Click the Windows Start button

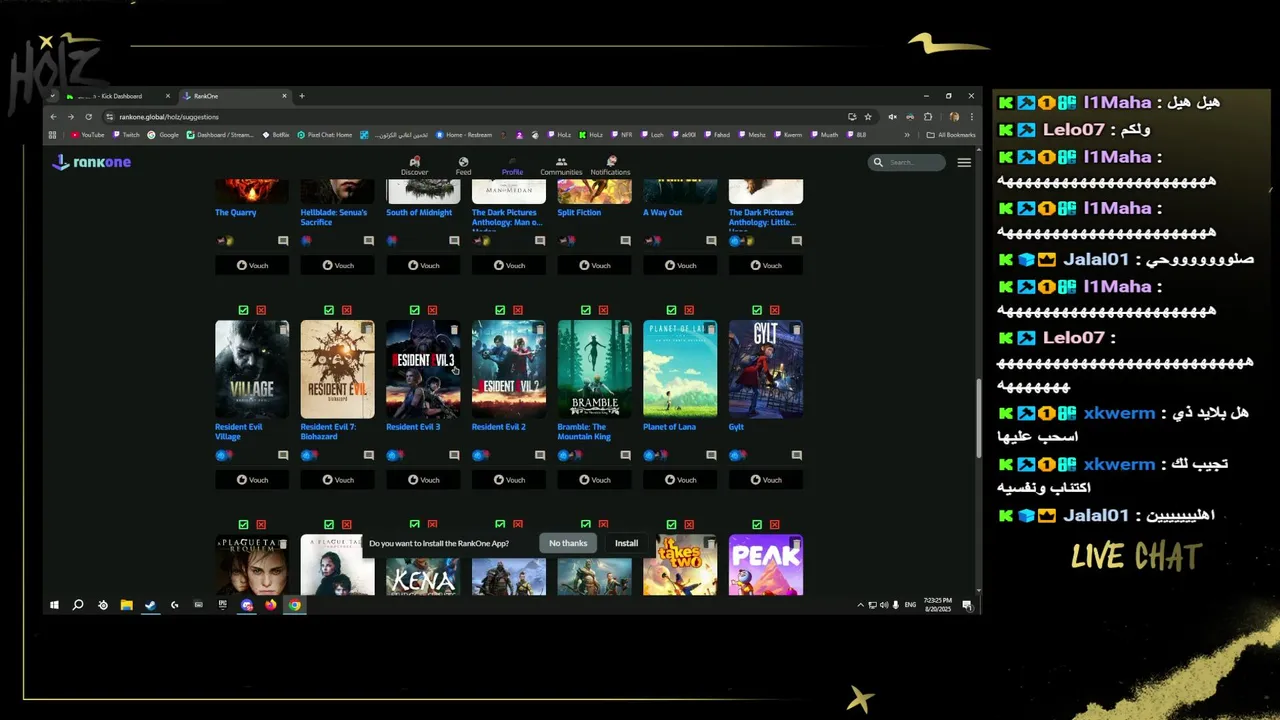tap(54, 605)
